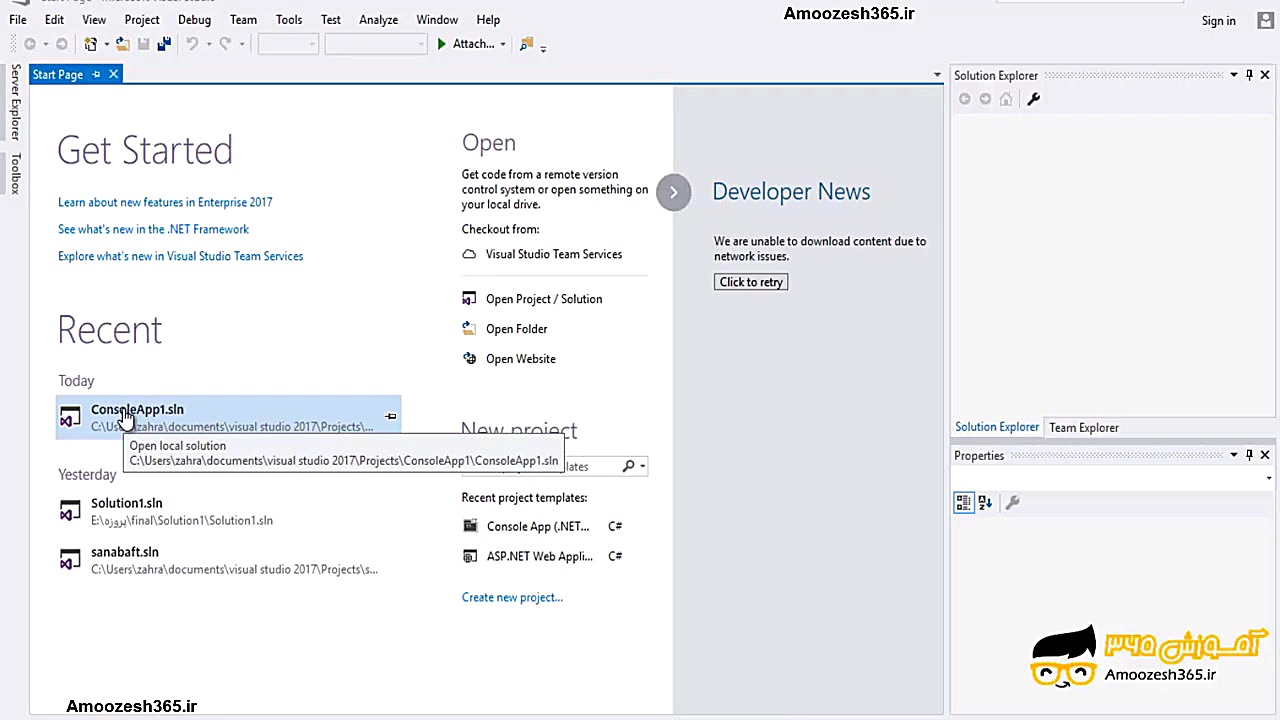Click the New Project toolbar icon
Image resolution: width=1280 pixels, height=720 pixels.
coord(91,44)
